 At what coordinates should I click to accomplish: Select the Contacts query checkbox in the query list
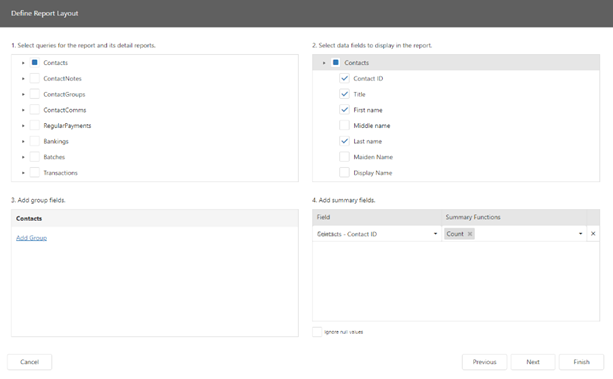coord(34,62)
